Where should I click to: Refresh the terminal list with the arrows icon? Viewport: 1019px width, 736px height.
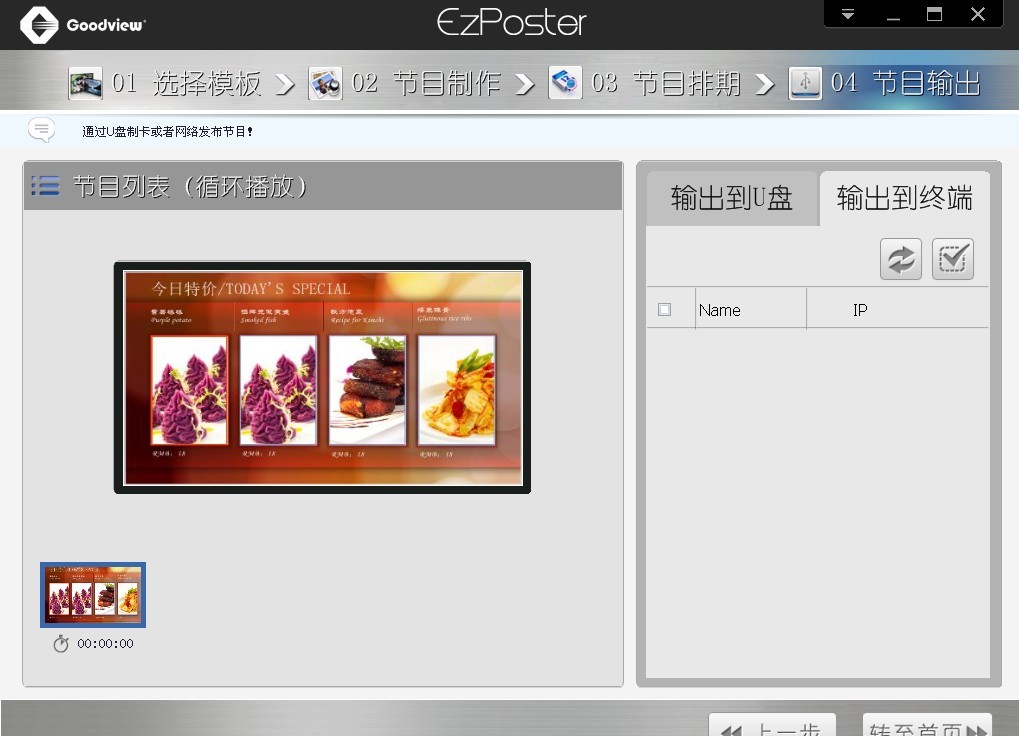coord(901,259)
